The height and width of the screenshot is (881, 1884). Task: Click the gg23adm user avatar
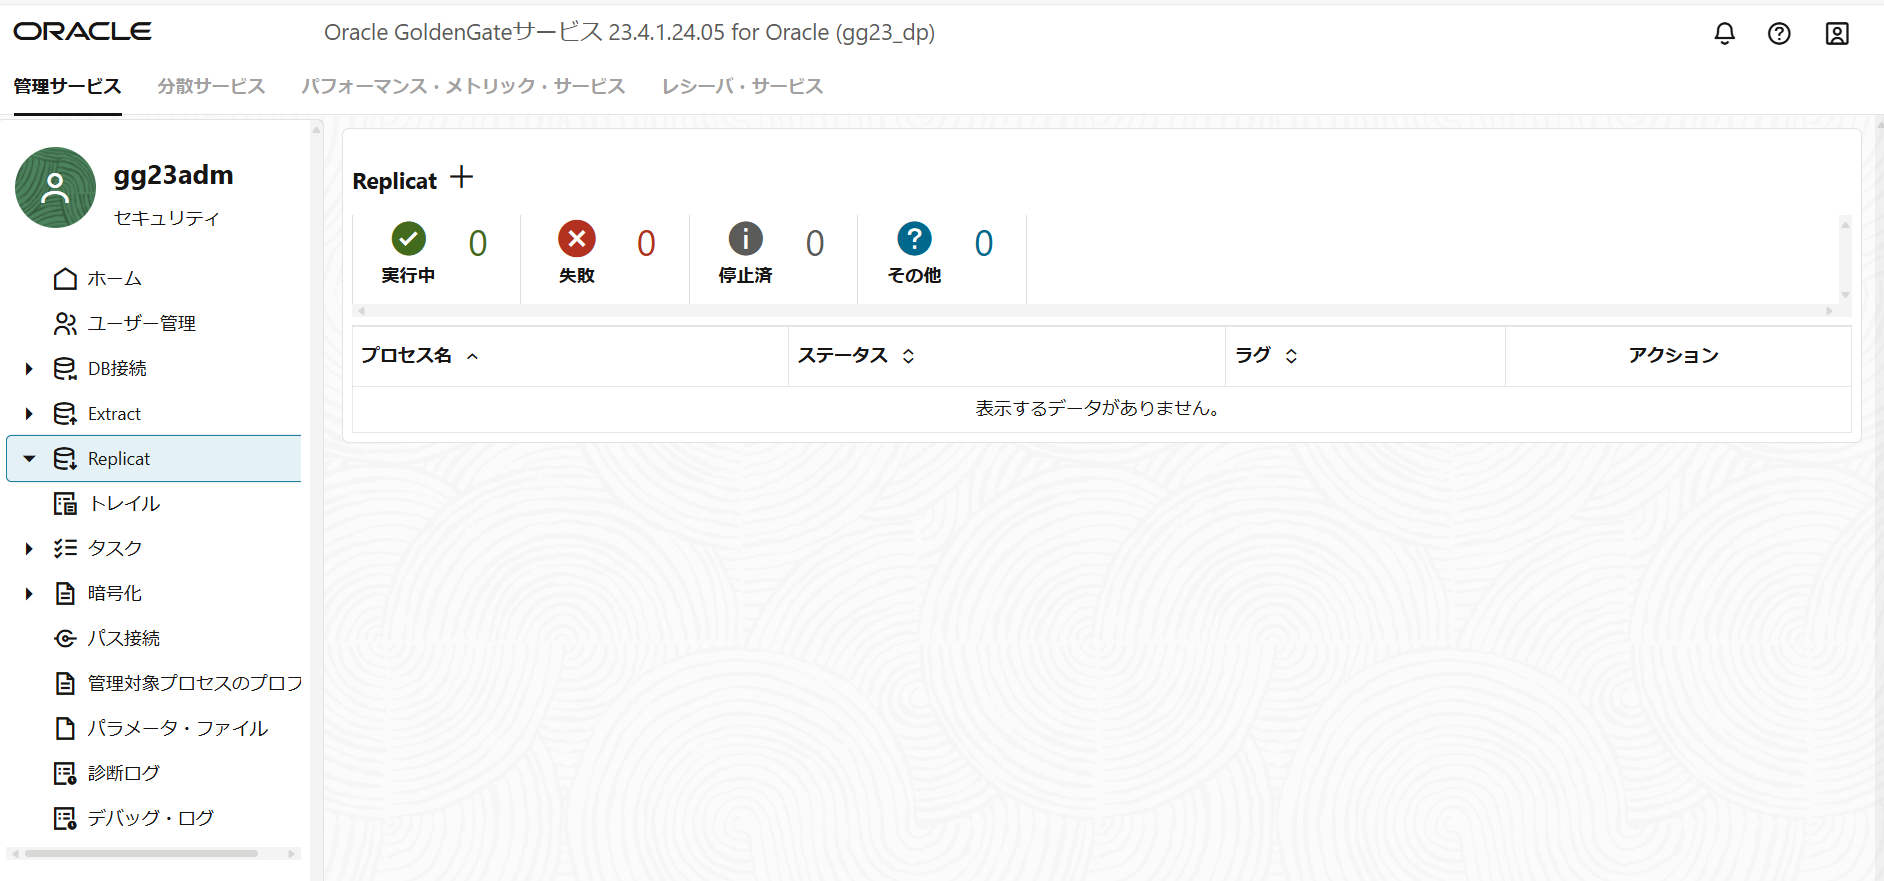tap(56, 188)
